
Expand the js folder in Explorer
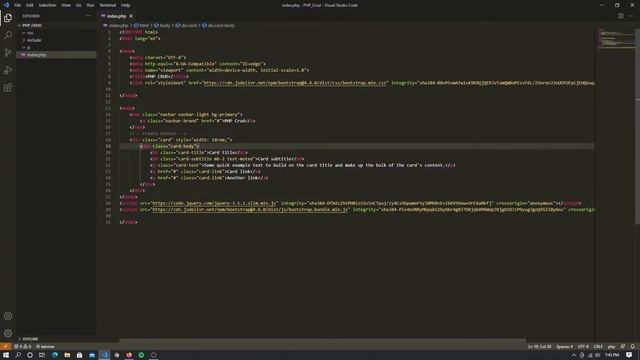click(x=56, y=47)
